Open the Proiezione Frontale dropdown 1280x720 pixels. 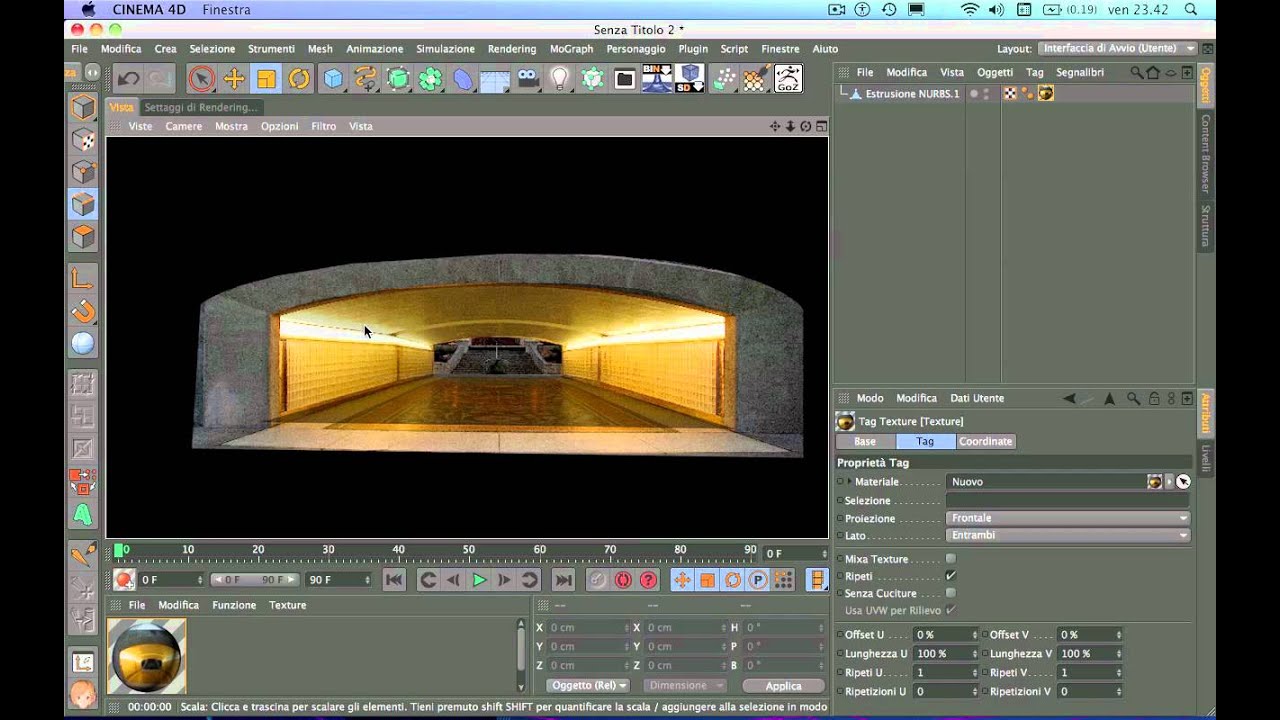coord(1068,518)
